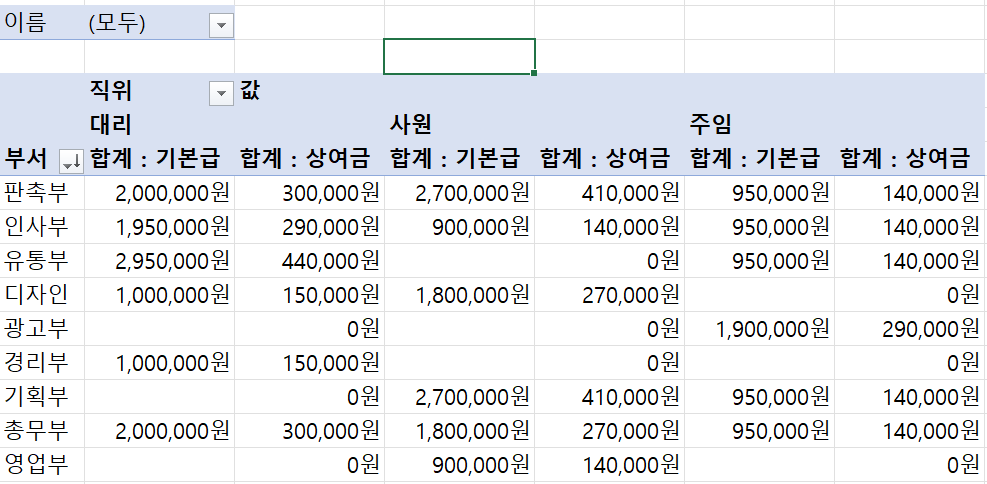
Task: Open the 부서 sort and filter dropdown
Action: coord(71,159)
